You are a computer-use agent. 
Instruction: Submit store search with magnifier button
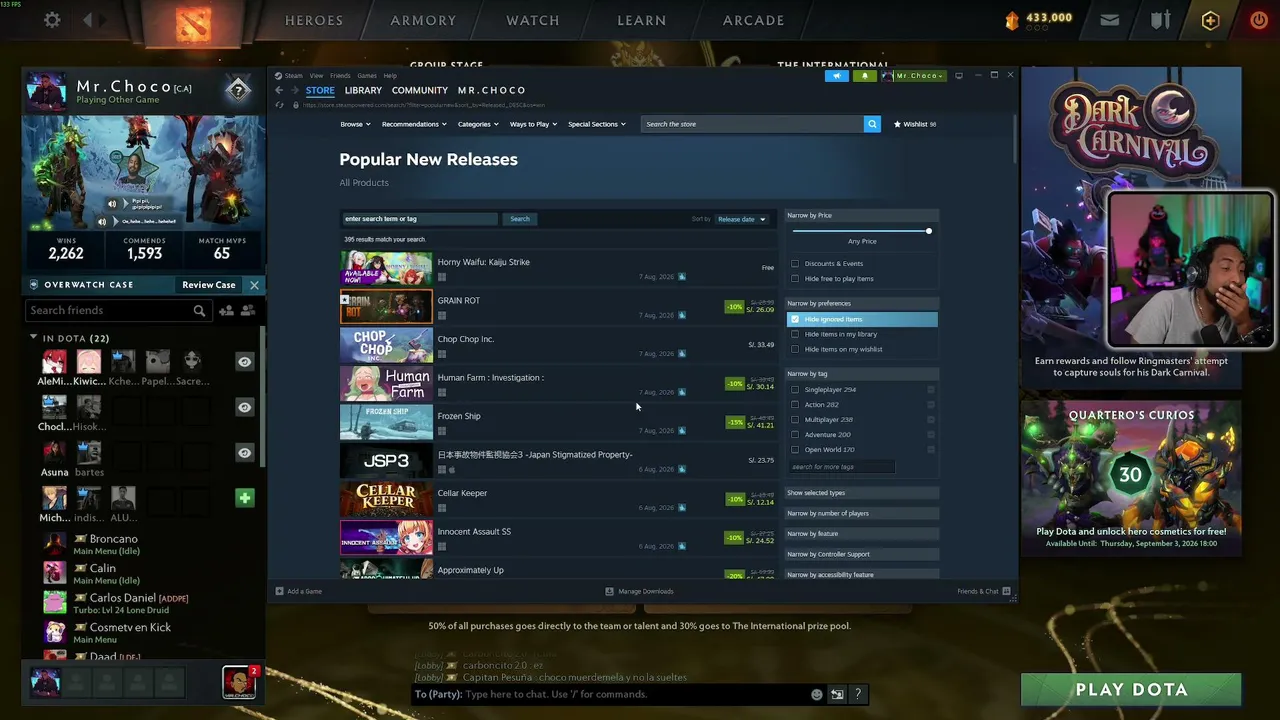872,124
